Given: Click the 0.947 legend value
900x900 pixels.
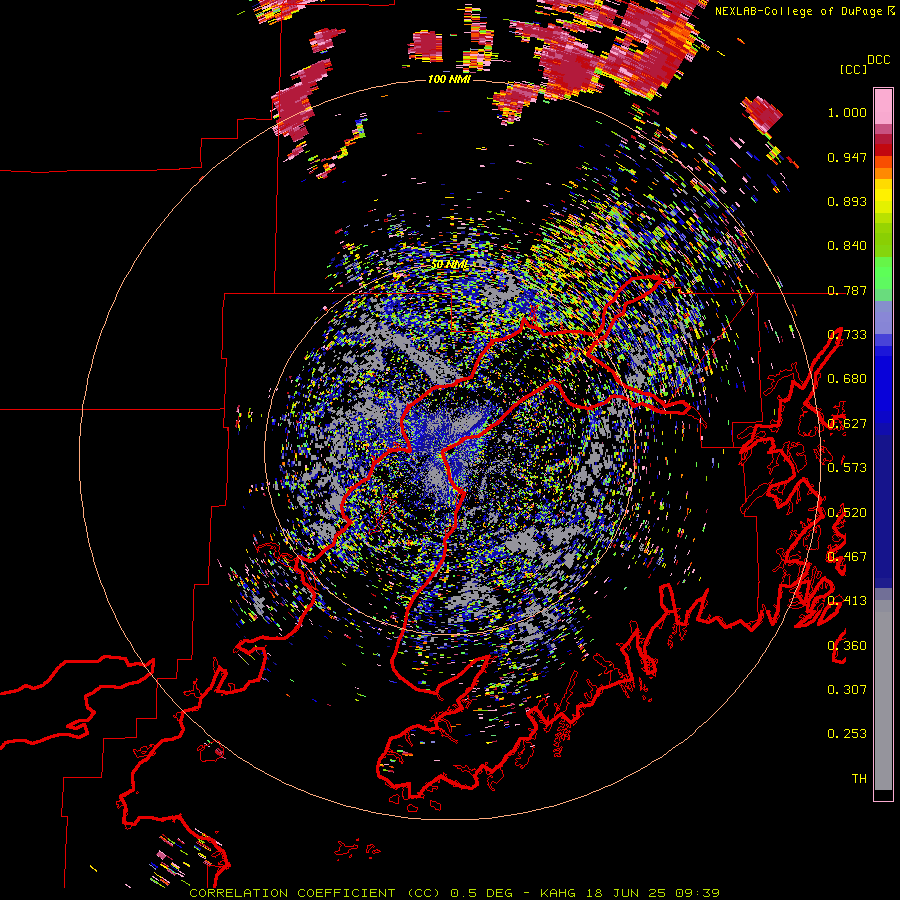Looking at the screenshot, I should click(847, 157).
